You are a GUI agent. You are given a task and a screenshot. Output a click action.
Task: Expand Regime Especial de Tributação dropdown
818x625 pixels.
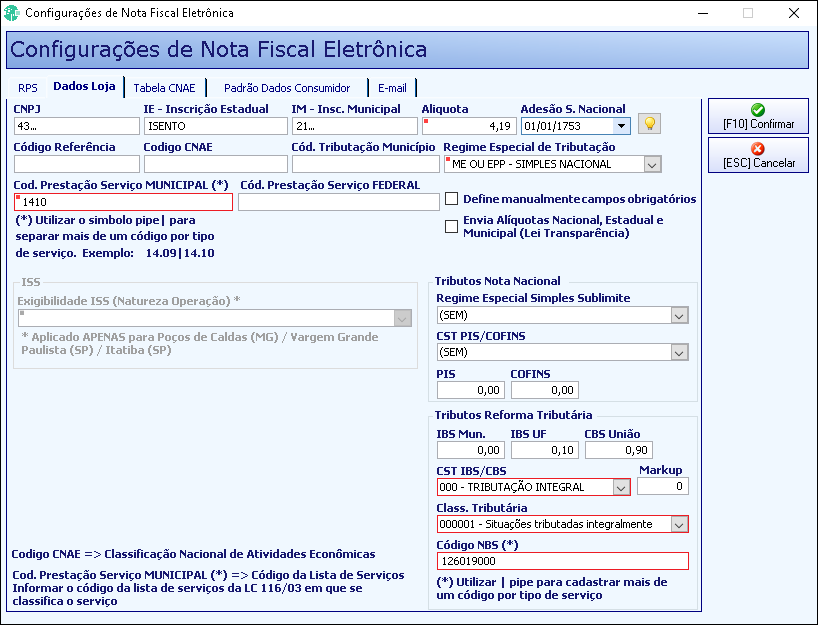point(652,164)
